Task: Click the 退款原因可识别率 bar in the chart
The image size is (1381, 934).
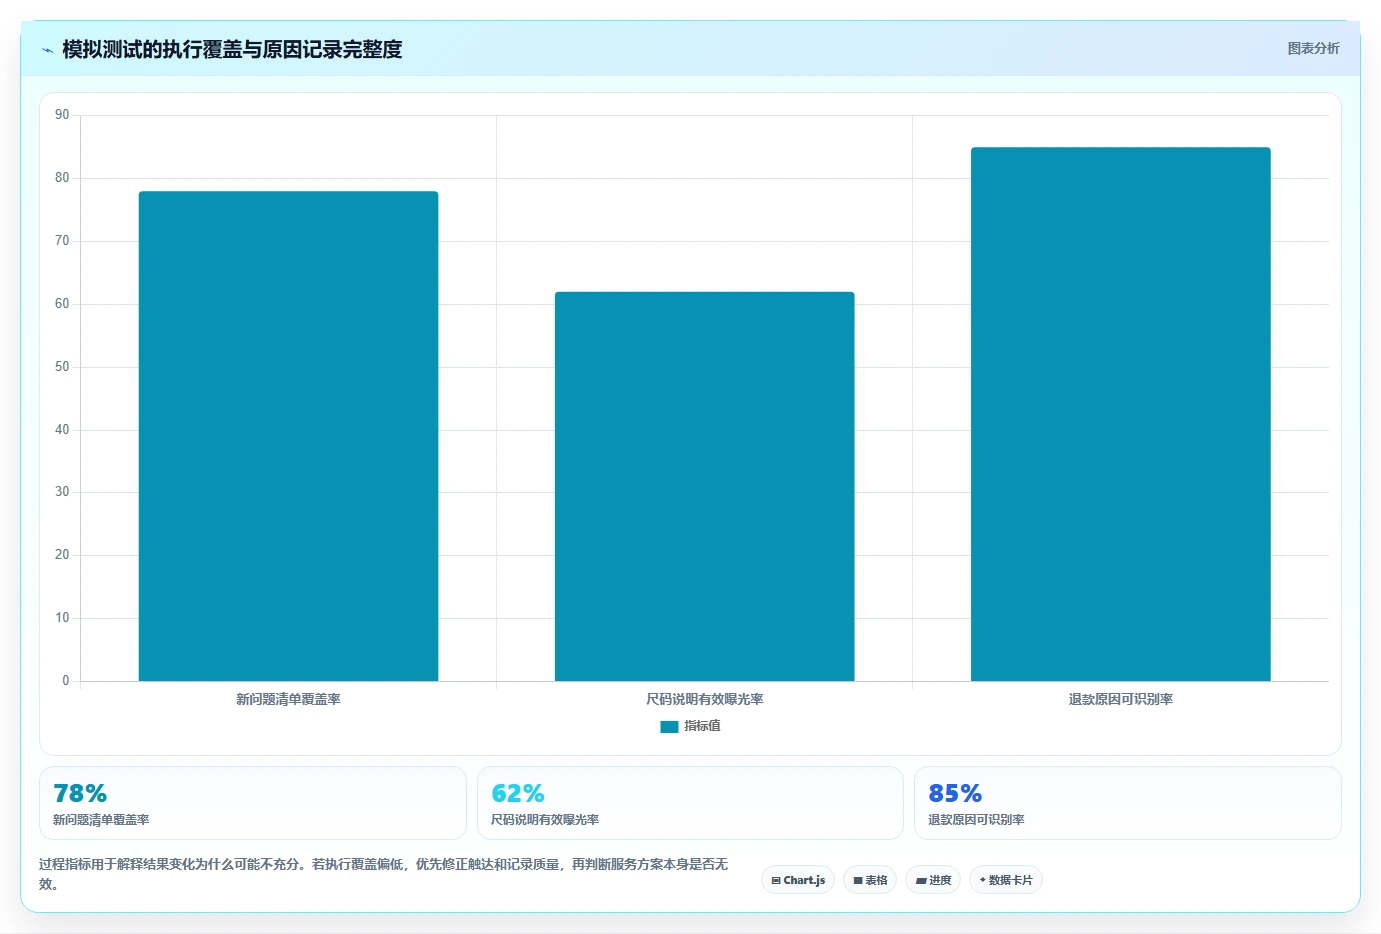Action: (x=1120, y=414)
